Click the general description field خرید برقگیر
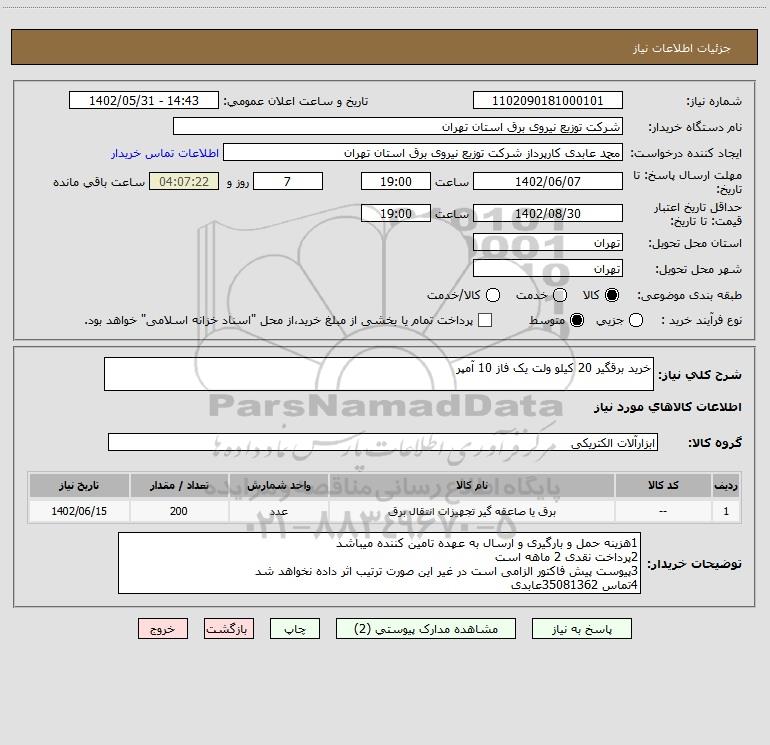Screen dimensions: 770x745 [379, 374]
